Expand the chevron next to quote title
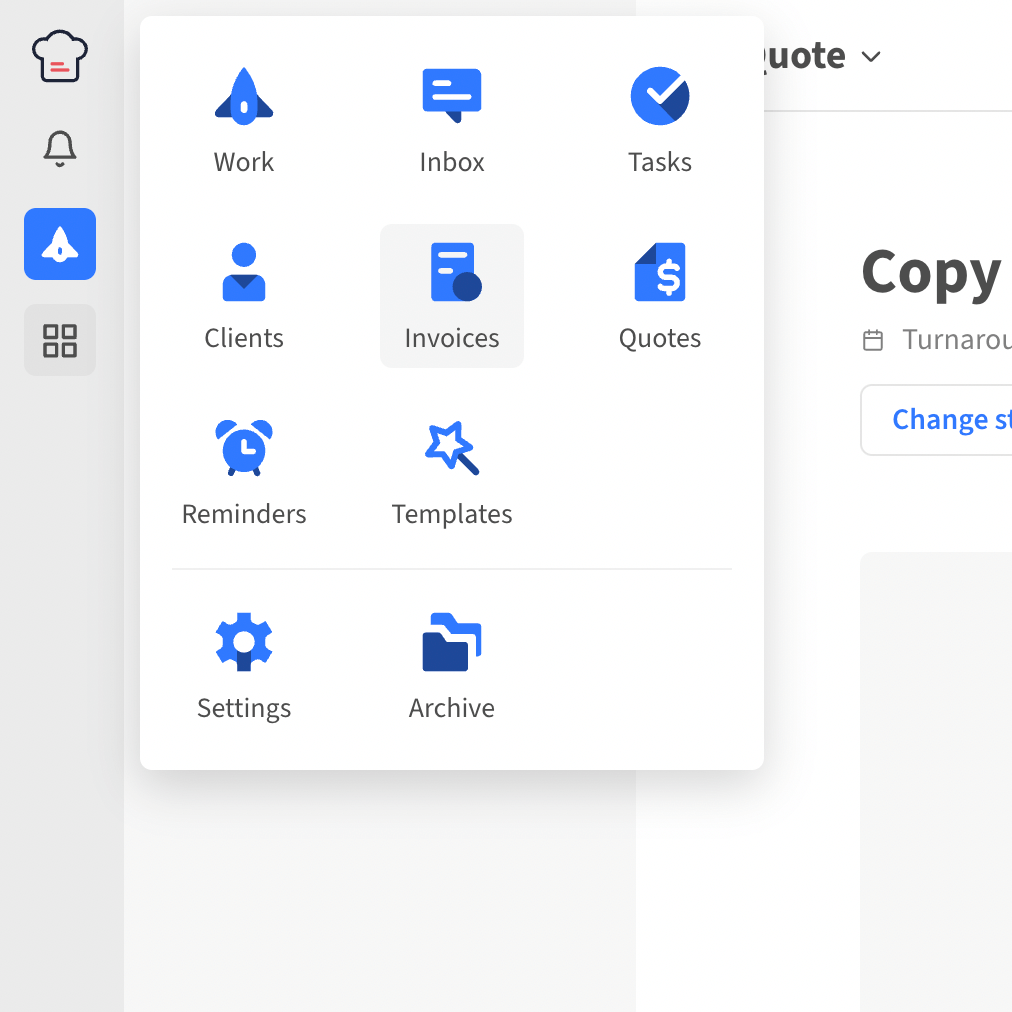Viewport: 1012px width, 1012px height. click(871, 57)
